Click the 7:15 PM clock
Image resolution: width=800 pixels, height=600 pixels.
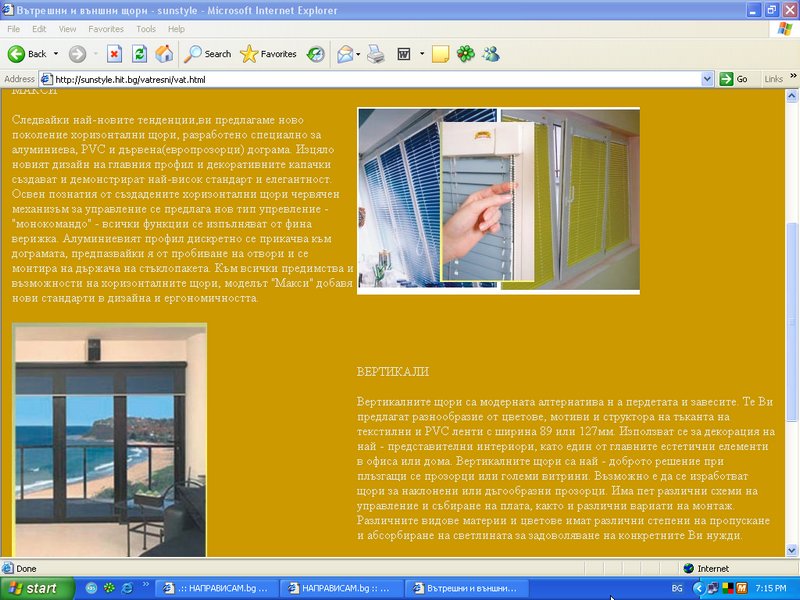[x=771, y=588]
